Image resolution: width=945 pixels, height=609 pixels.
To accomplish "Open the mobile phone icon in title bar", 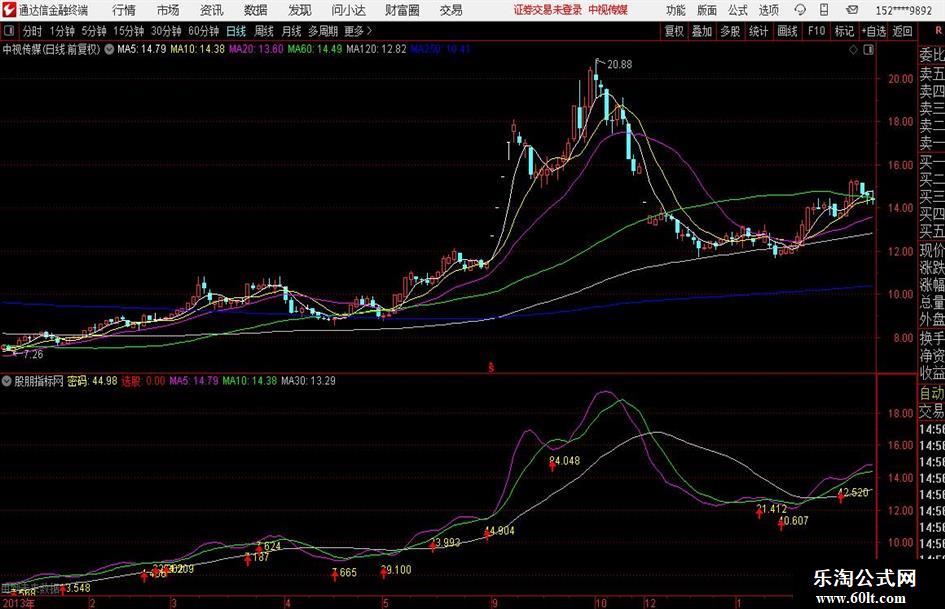I will (824, 10).
